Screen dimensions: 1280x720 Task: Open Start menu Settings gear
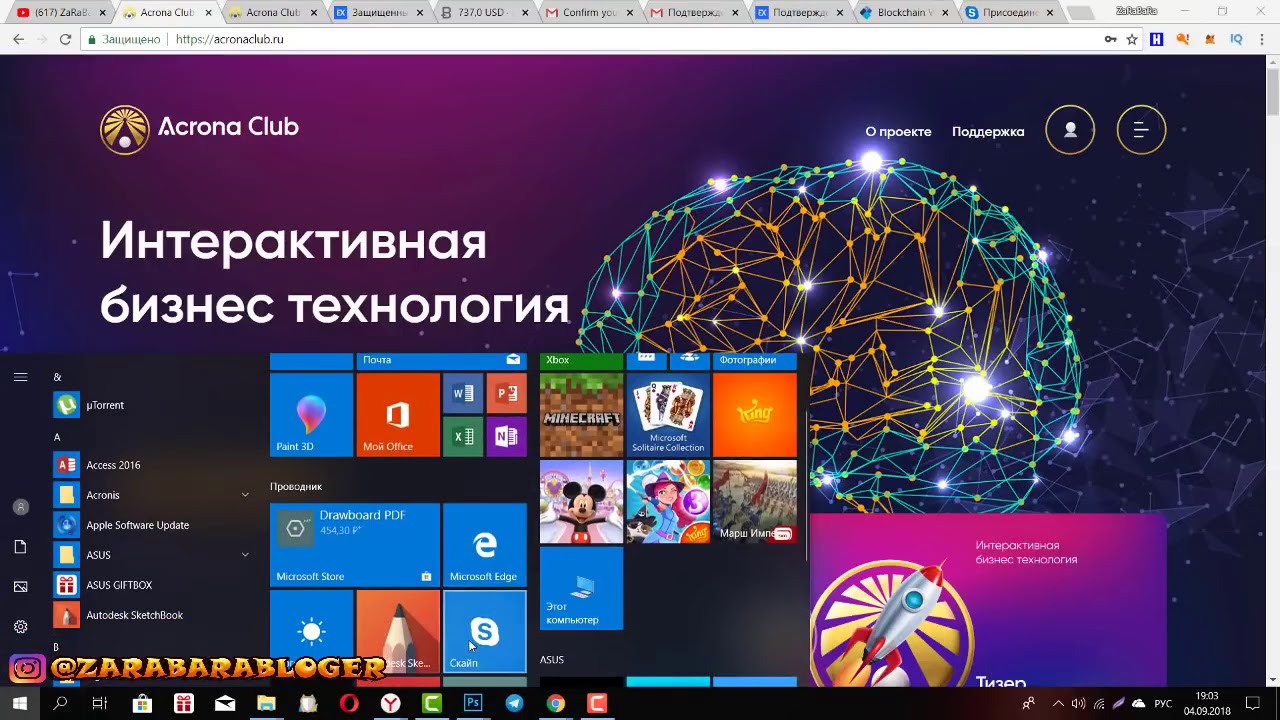tap(20, 627)
